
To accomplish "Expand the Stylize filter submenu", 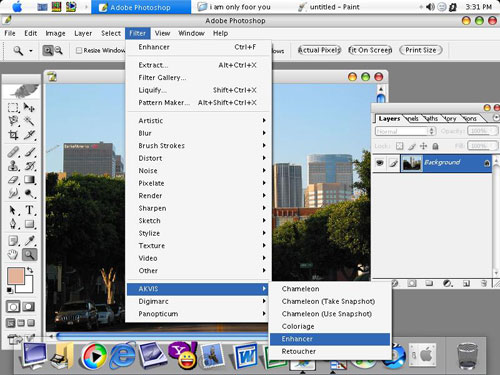I will pos(198,233).
